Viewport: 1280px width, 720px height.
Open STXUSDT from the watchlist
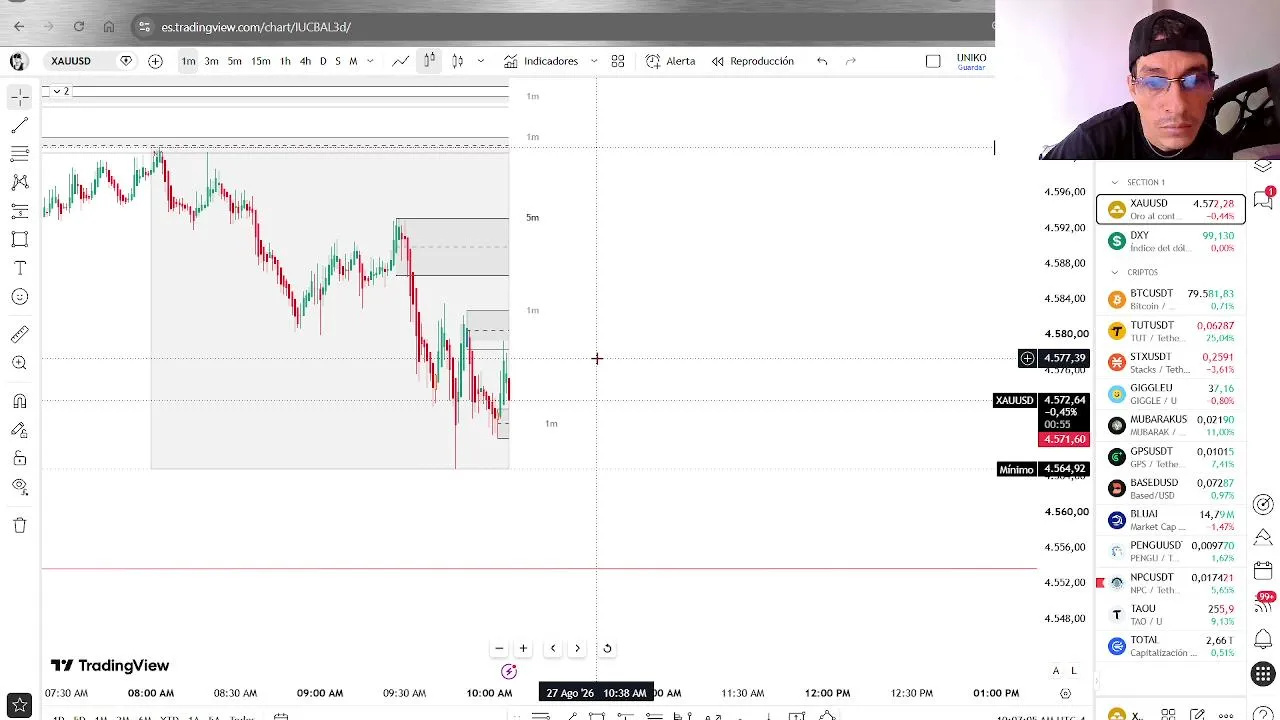[1171, 362]
